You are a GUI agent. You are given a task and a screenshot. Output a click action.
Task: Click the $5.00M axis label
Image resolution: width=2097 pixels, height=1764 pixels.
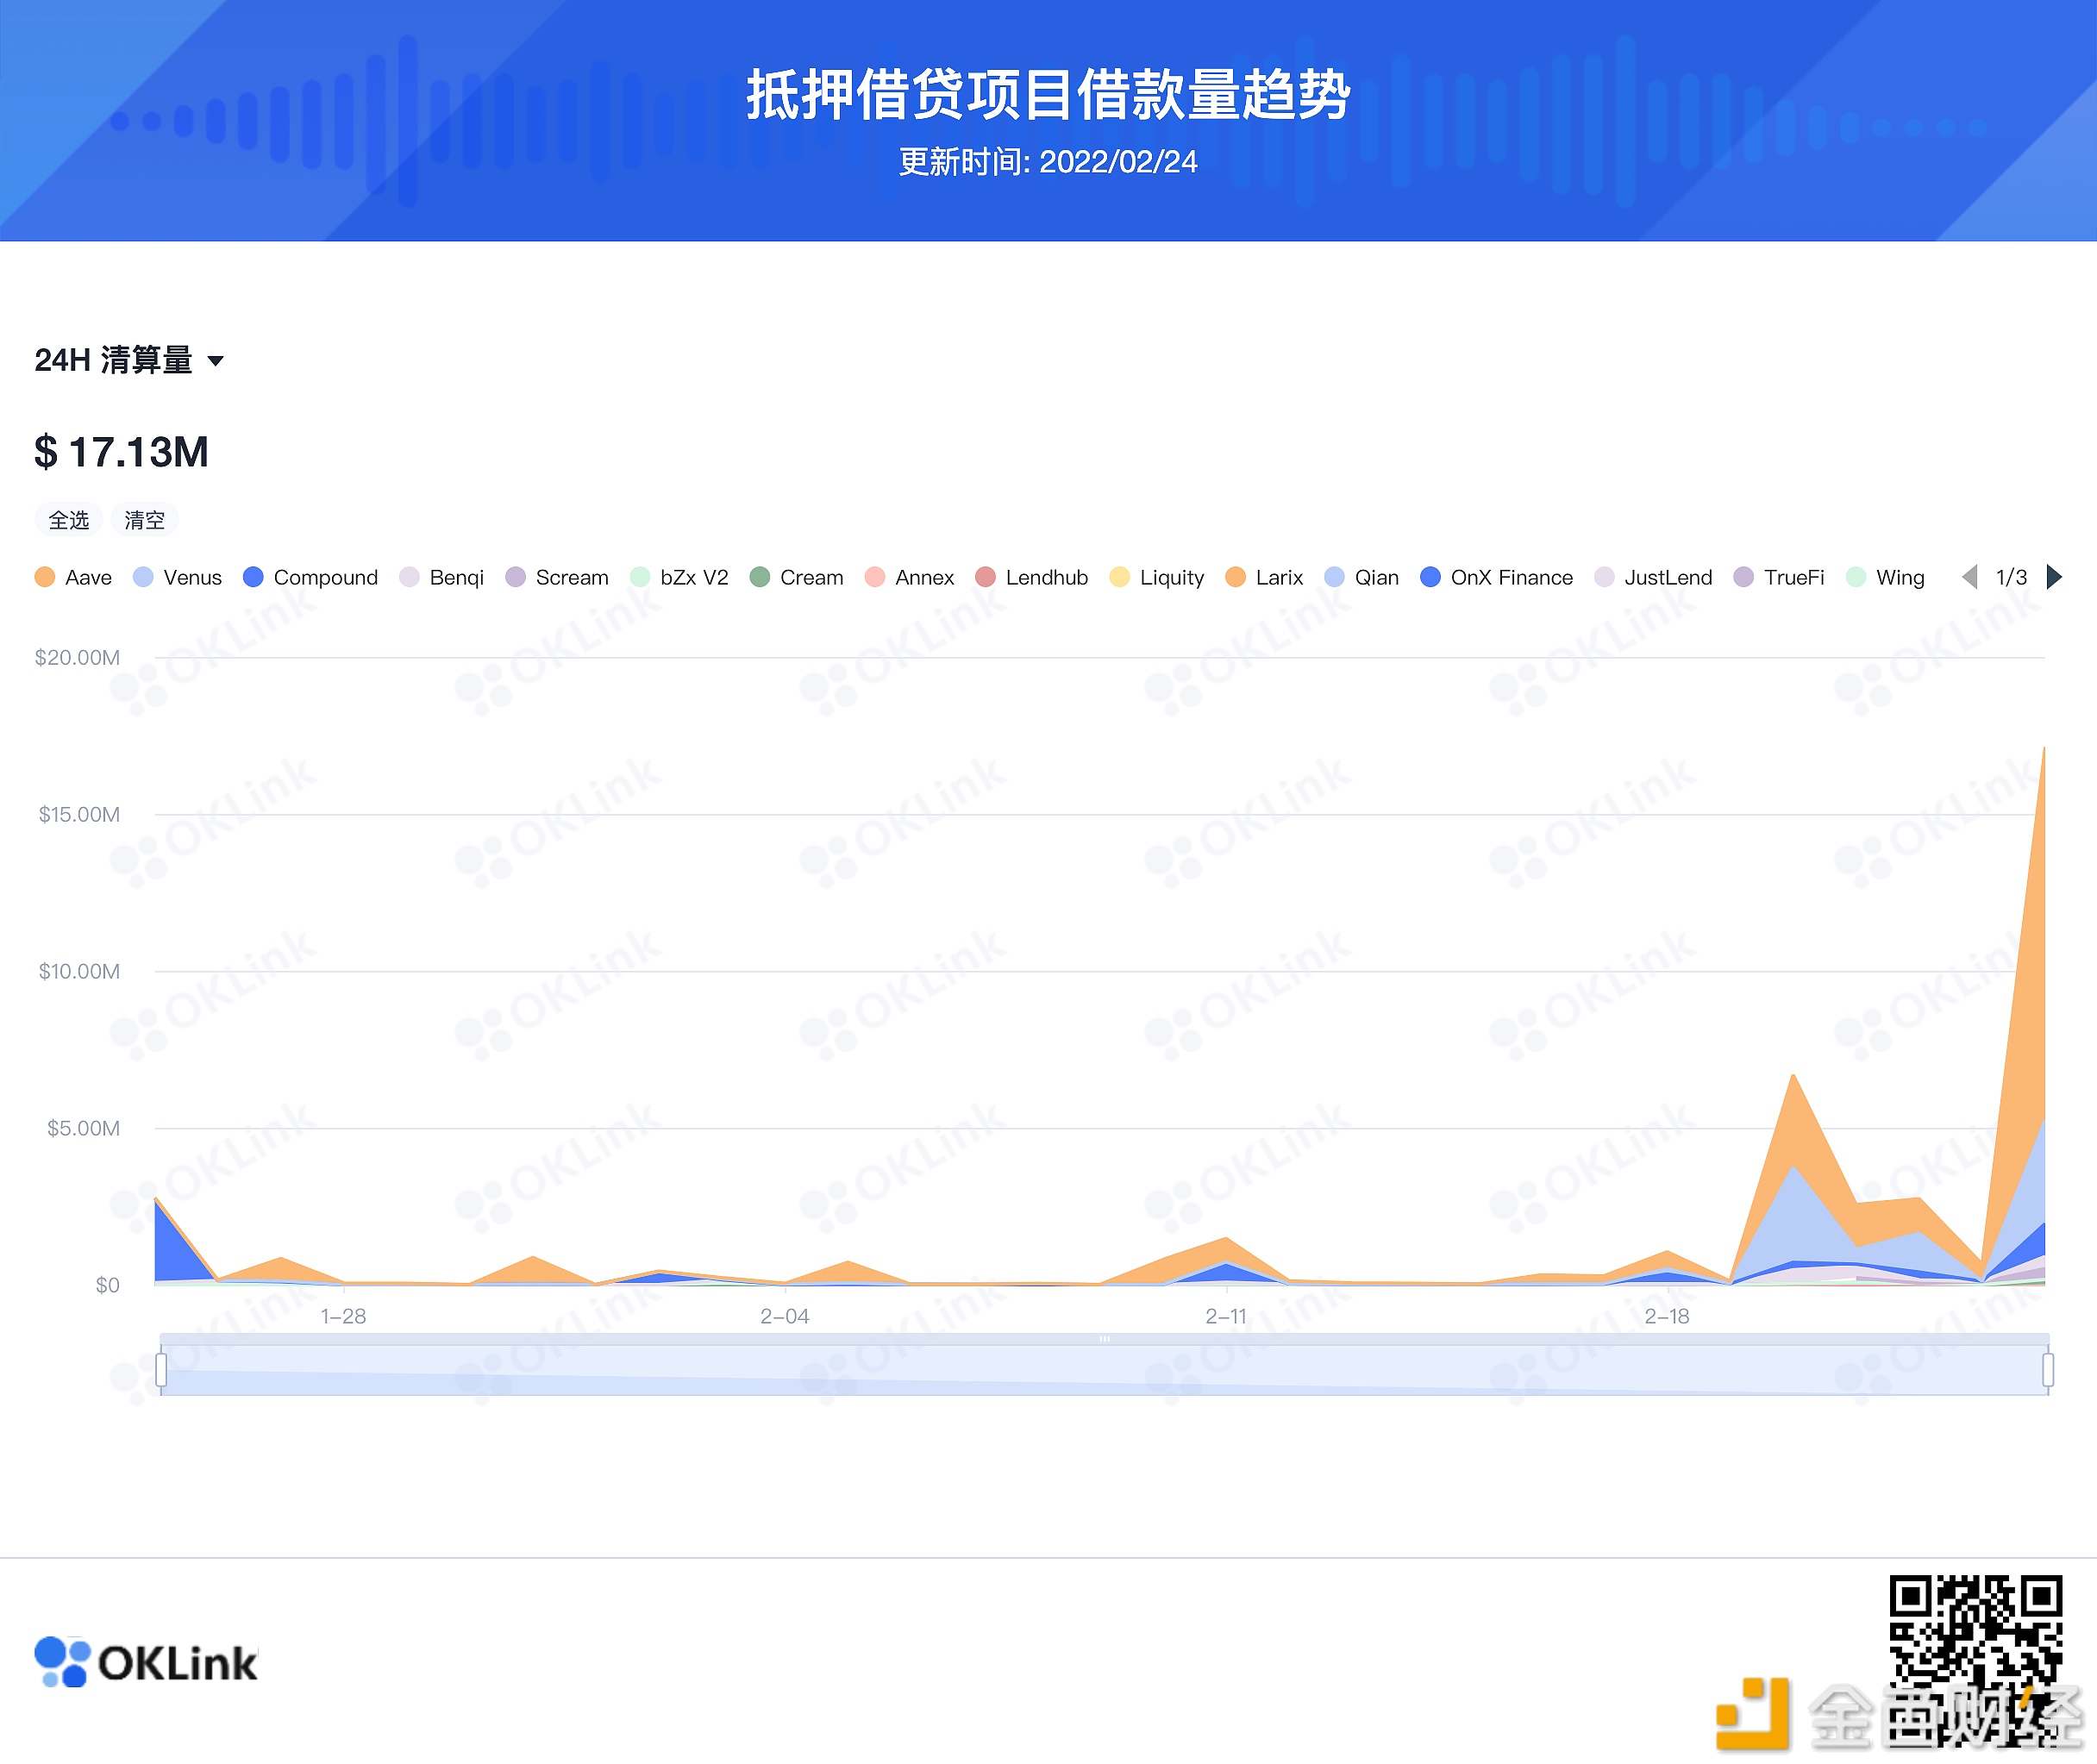click(83, 1128)
